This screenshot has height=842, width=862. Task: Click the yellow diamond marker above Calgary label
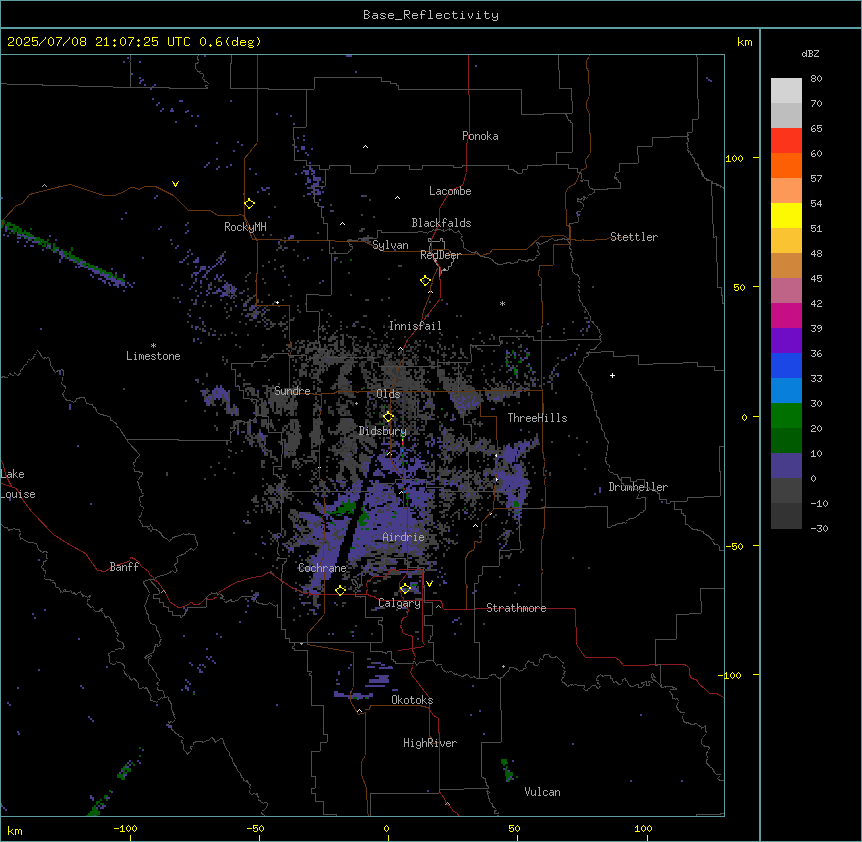click(405, 588)
